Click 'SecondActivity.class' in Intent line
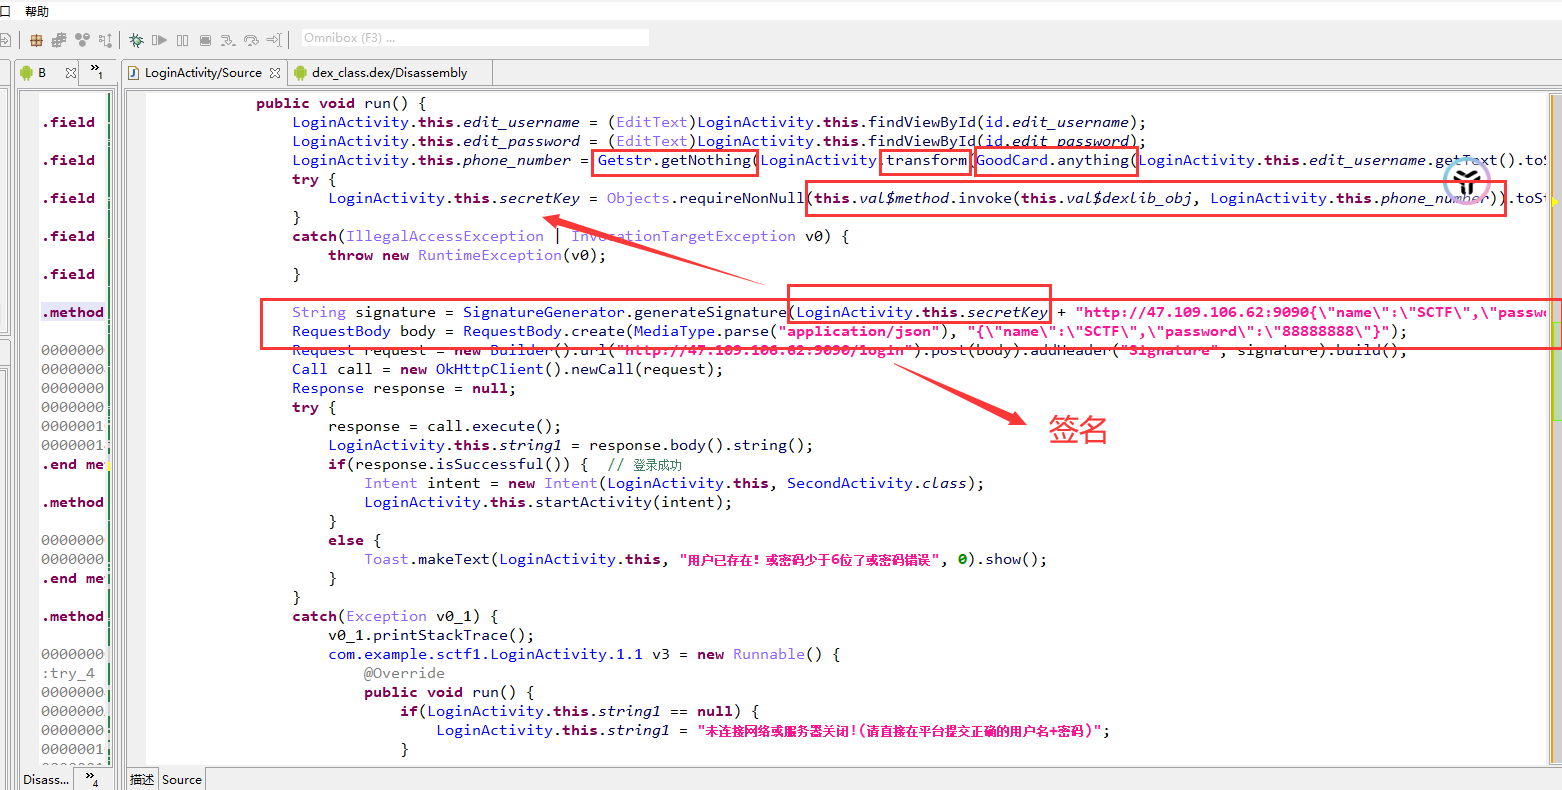Image resolution: width=1562 pixels, height=790 pixels. tap(877, 483)
